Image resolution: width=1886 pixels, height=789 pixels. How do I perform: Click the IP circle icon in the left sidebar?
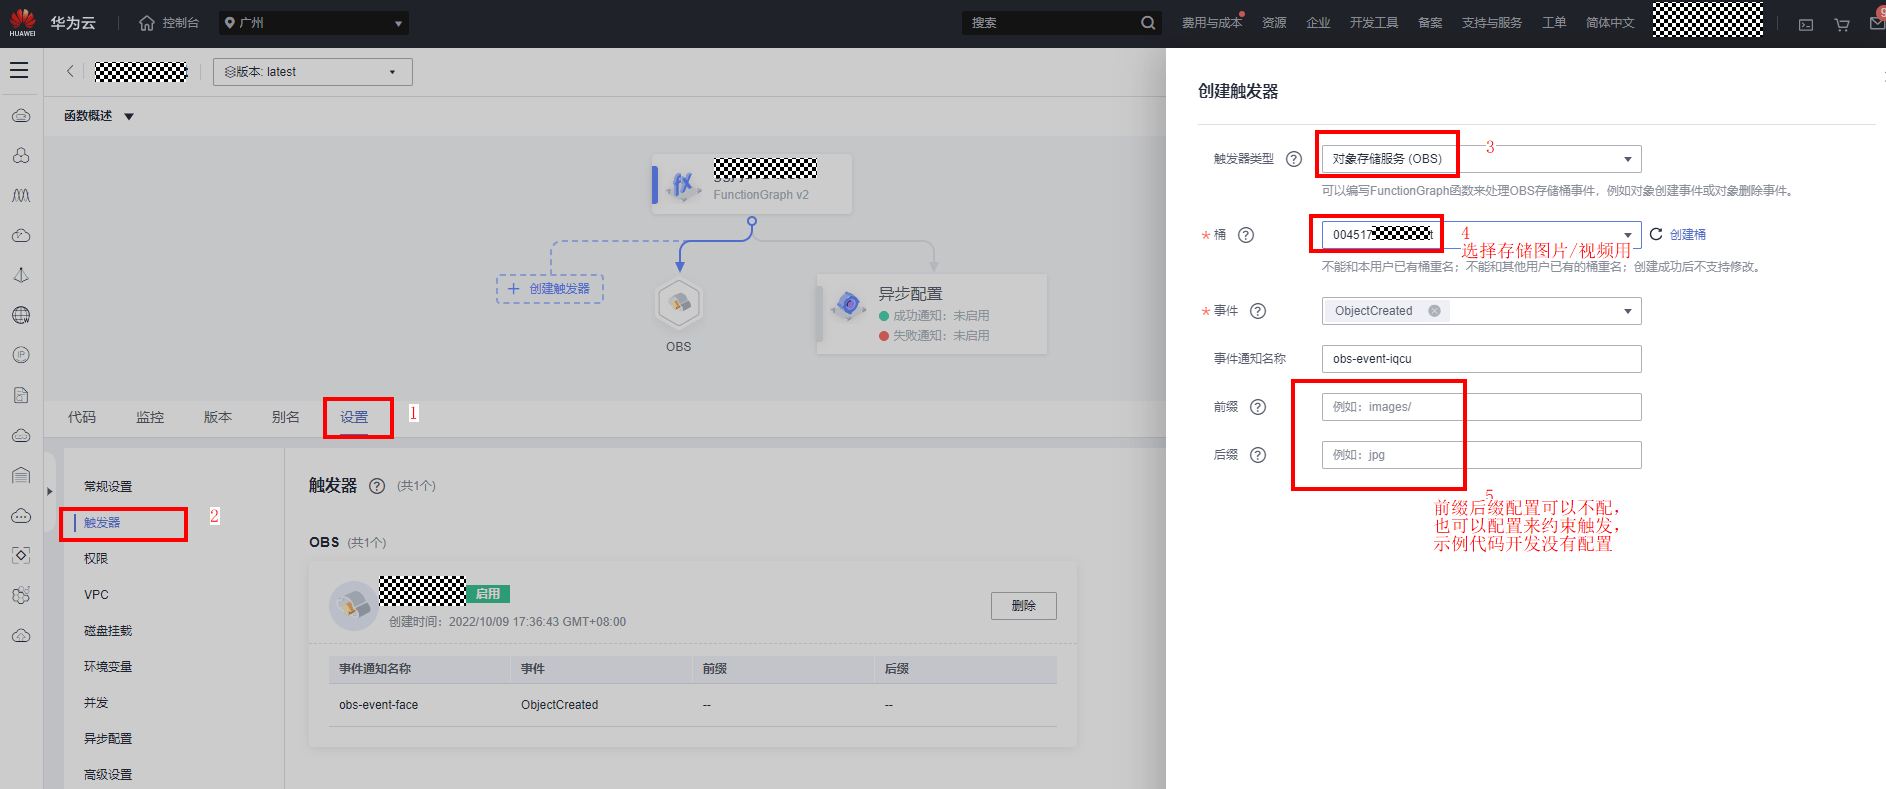21,355
